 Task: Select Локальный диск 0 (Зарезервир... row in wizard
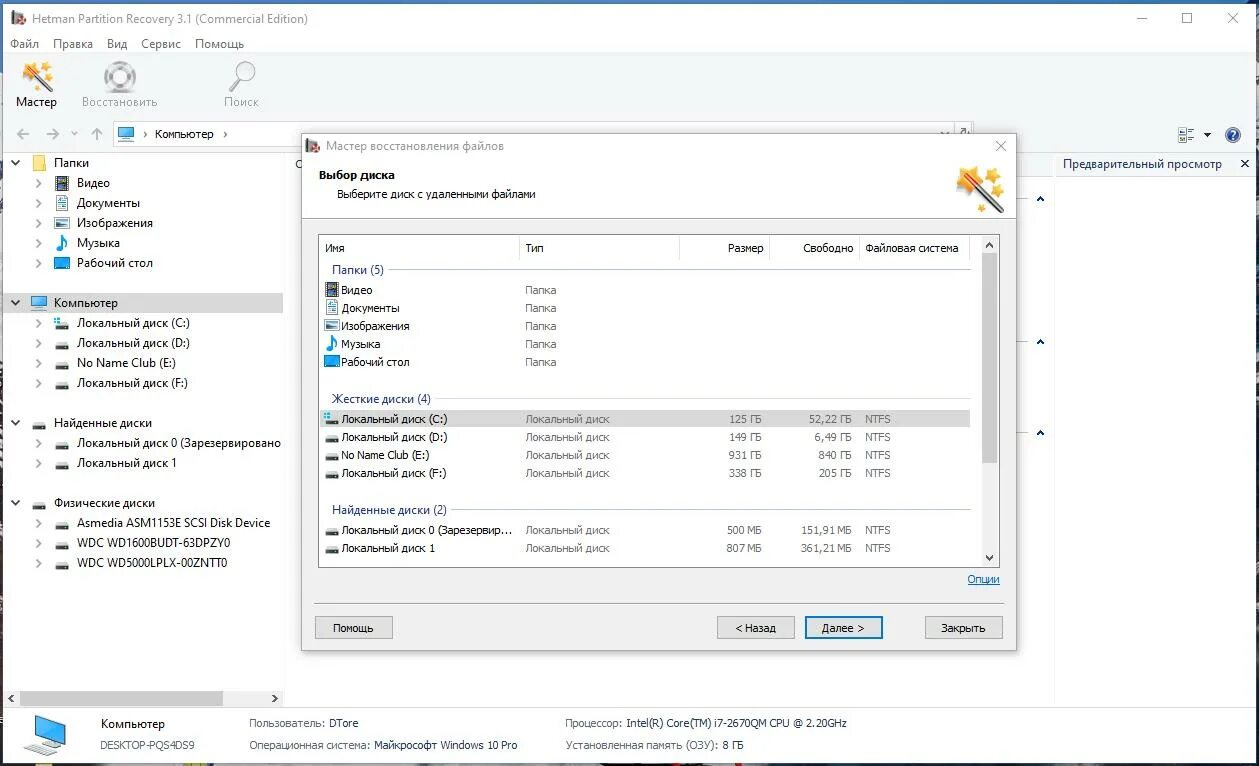pos(645,530)
